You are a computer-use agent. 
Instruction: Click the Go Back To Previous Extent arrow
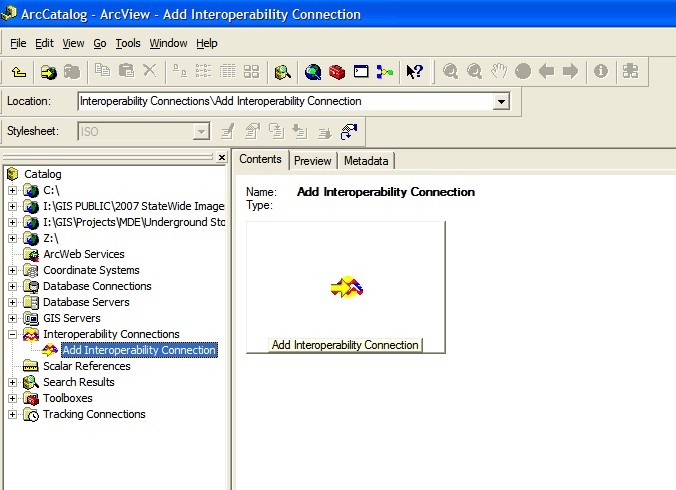(x=547, y=71)
